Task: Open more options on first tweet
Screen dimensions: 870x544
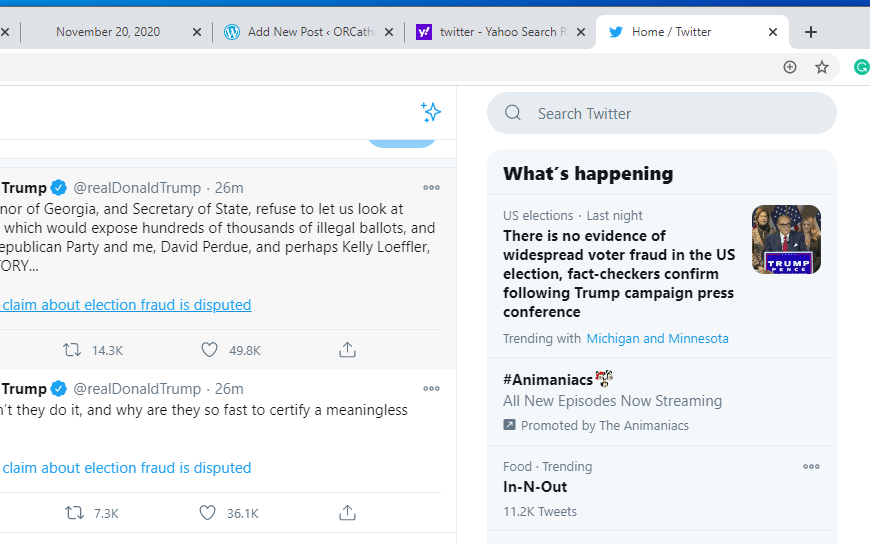Action: (x=431, y=188)
